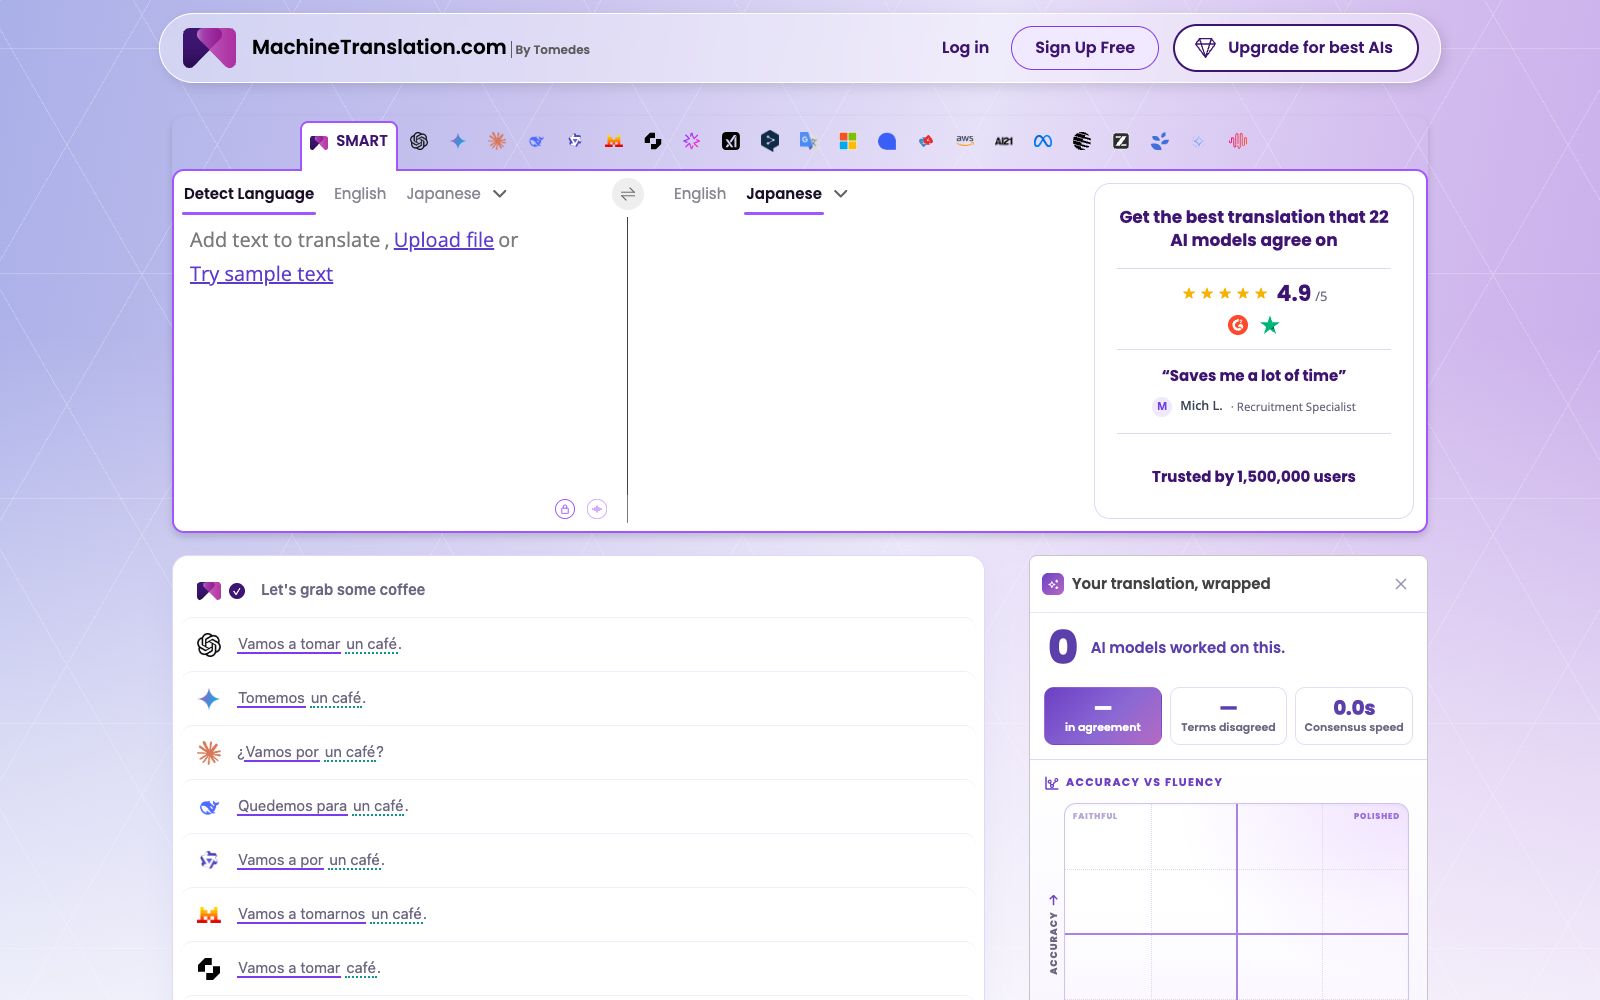Click the Upload file link
Screen dimensions: 1600x1000
click(x=444, y=240)
